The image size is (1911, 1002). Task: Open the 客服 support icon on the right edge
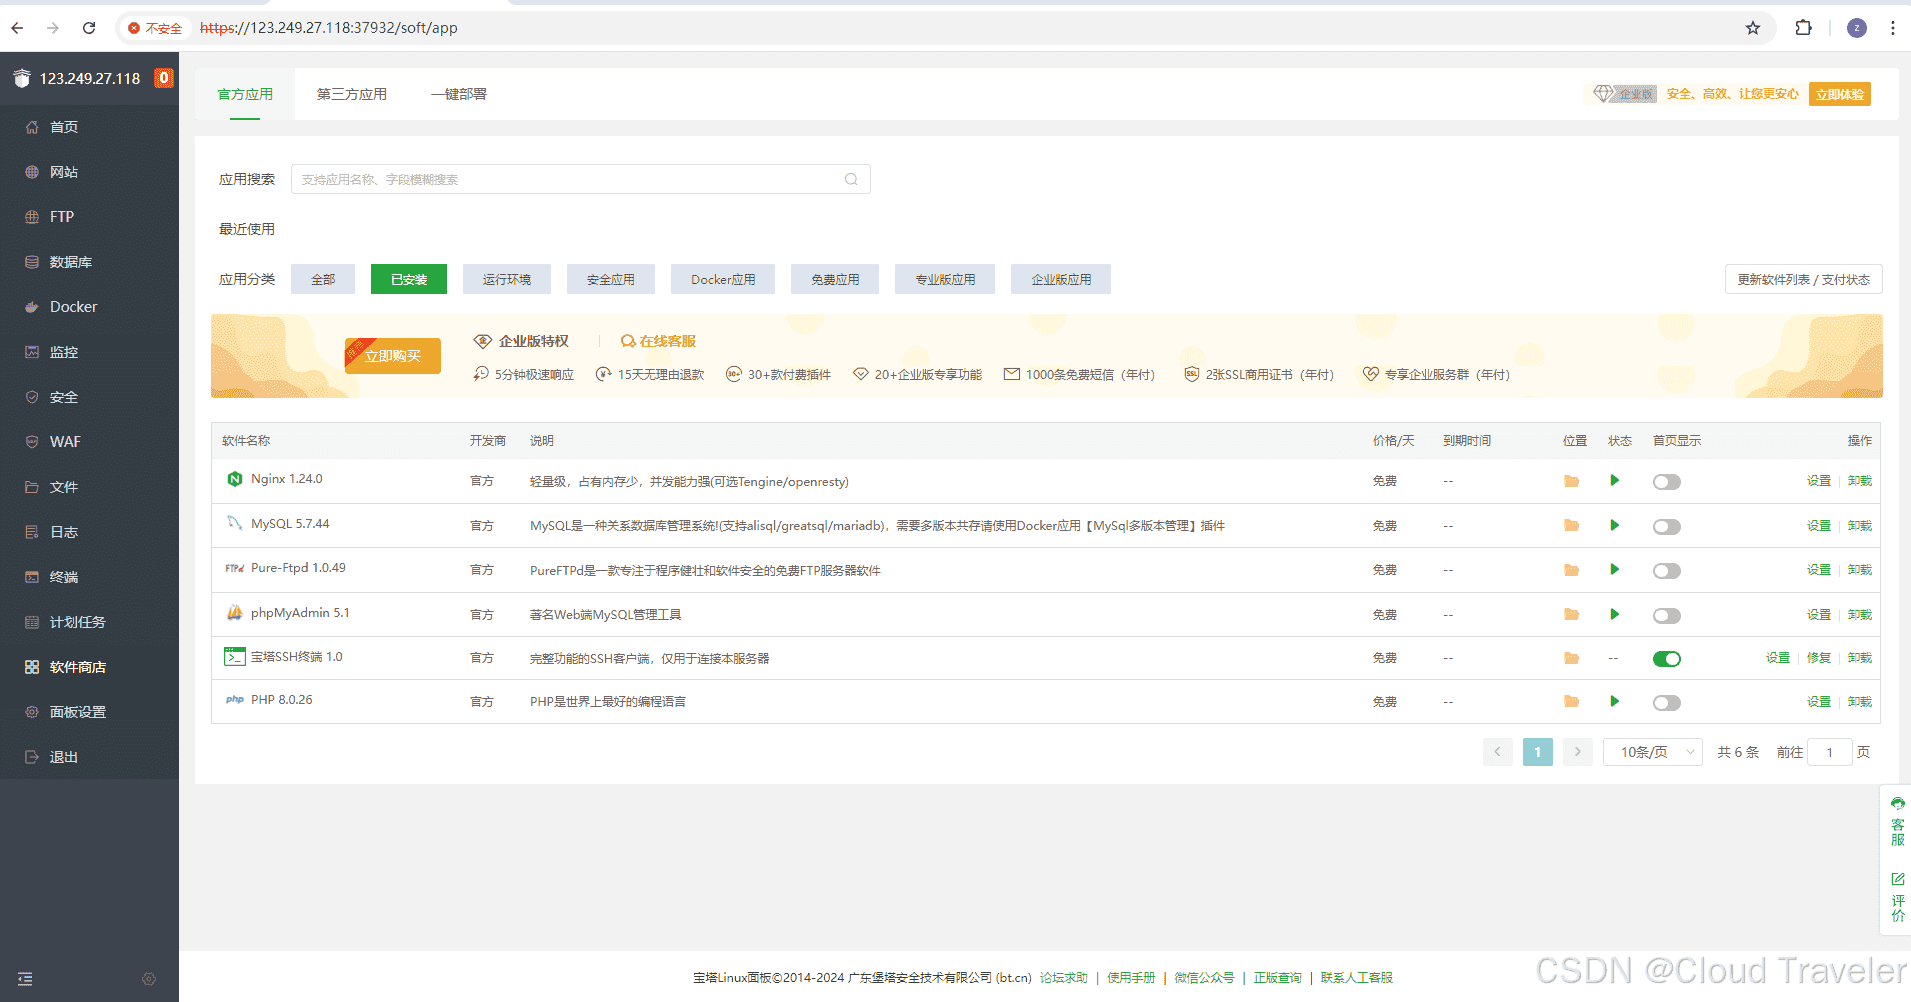[x=1897, y=820]
